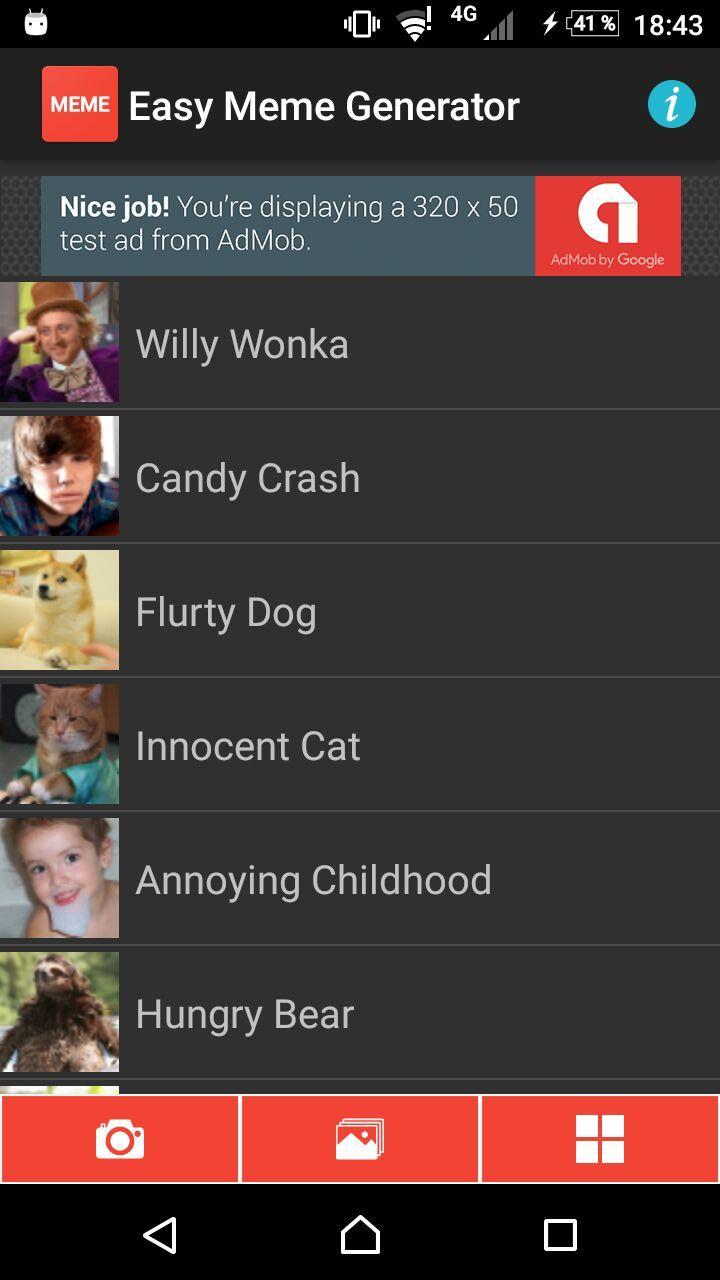Select the Willy Wonka meme

pos(360,343)
